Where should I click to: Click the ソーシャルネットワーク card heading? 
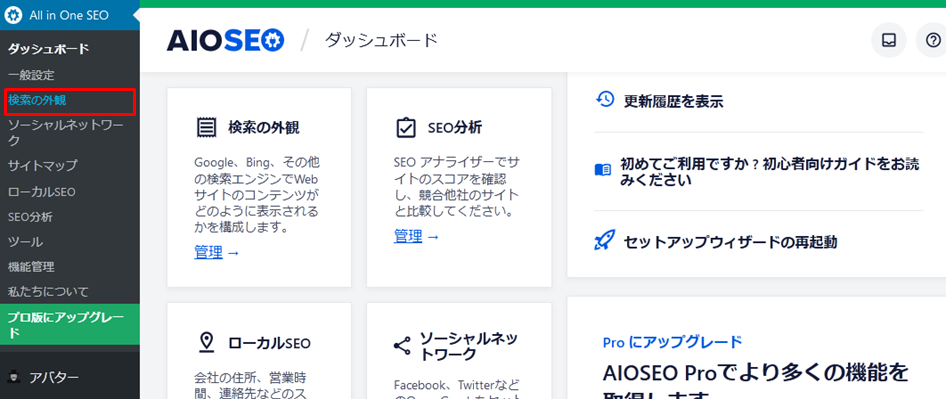point(469,345)
